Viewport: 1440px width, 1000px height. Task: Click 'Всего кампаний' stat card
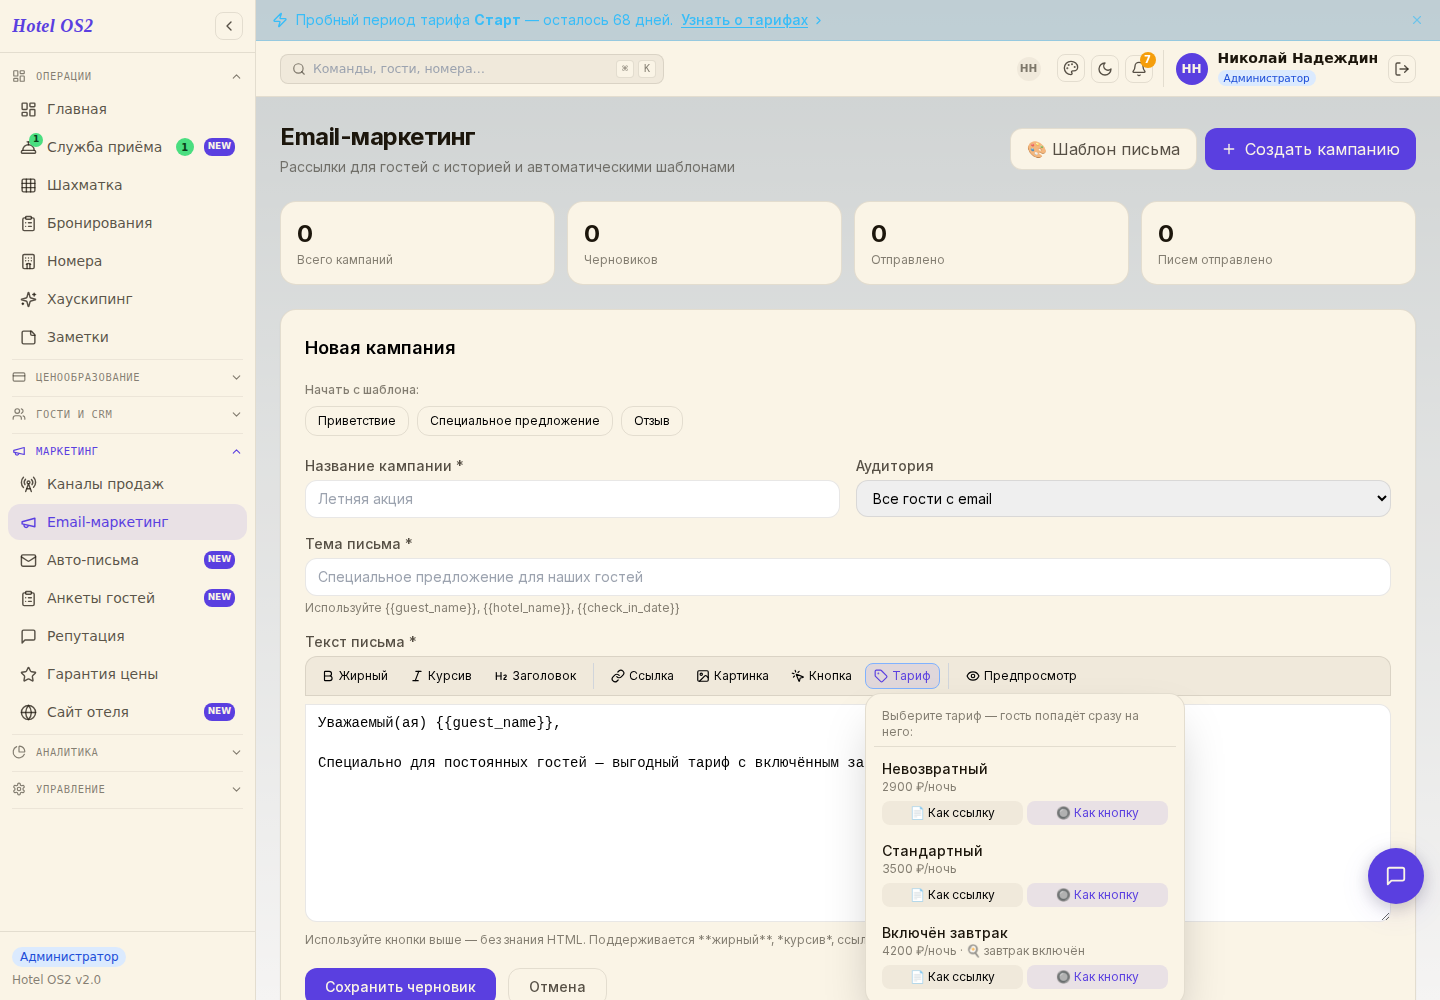(417, 243)
